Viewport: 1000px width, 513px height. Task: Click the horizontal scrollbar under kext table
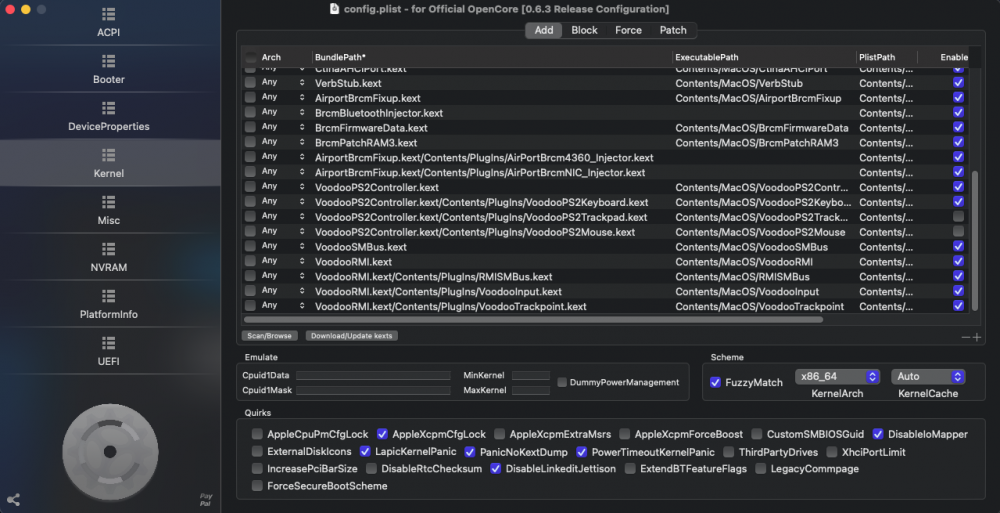[533, 319]
